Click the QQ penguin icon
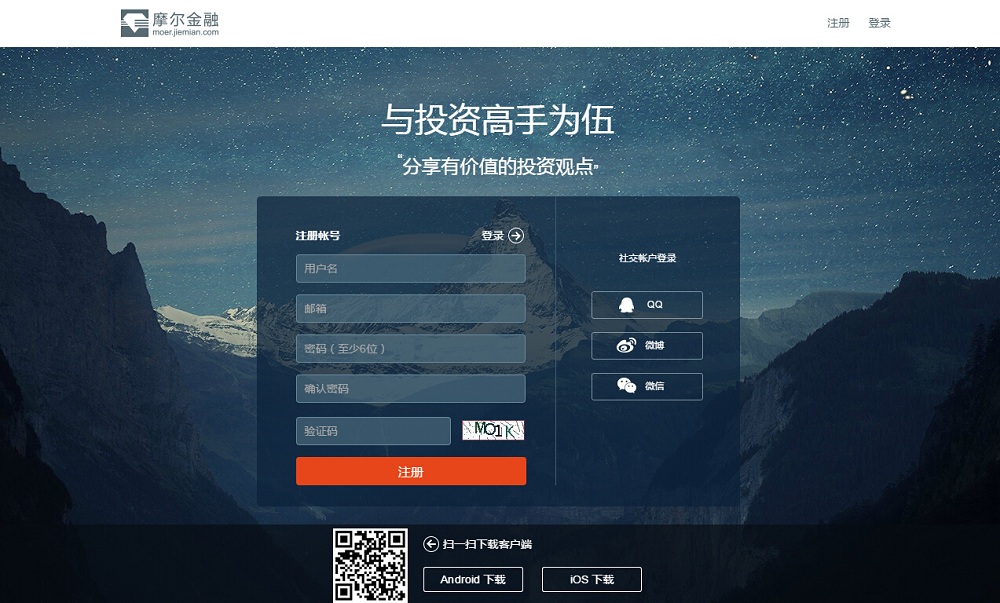Screen dimensions: 1000x603 click(x=627, y=305)
